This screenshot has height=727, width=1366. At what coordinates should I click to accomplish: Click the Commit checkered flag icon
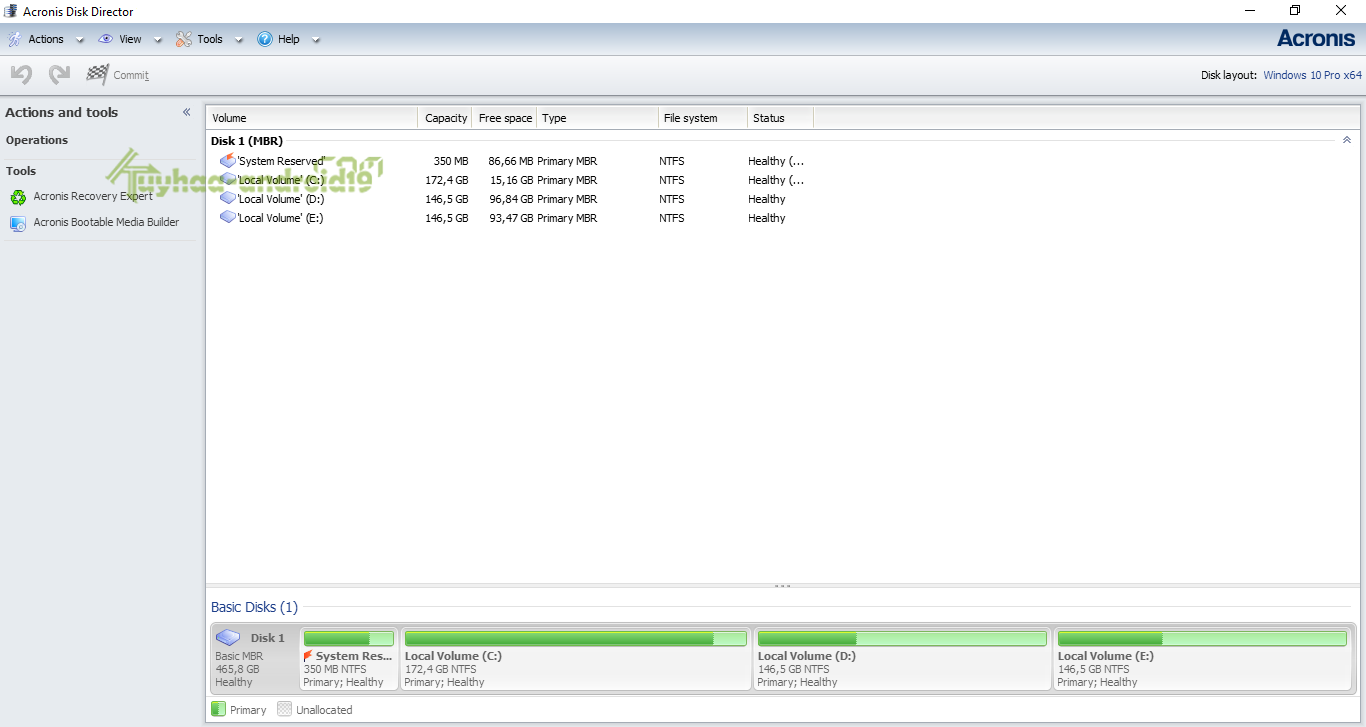tap(97, 74)
